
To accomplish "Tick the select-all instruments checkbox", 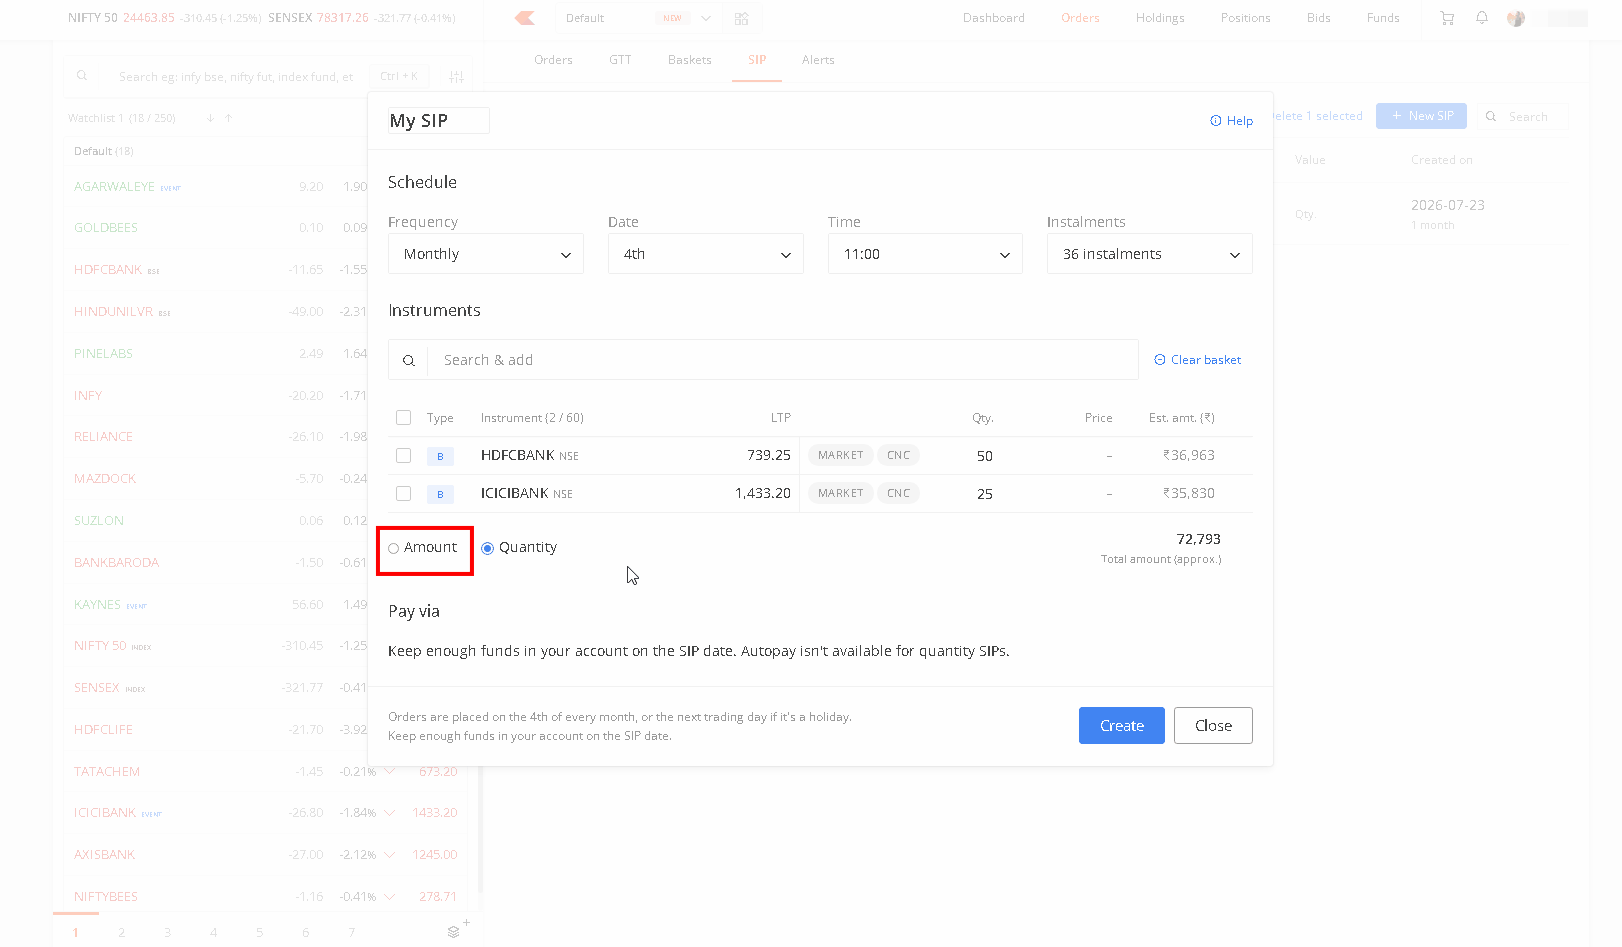I will (403, 417).
